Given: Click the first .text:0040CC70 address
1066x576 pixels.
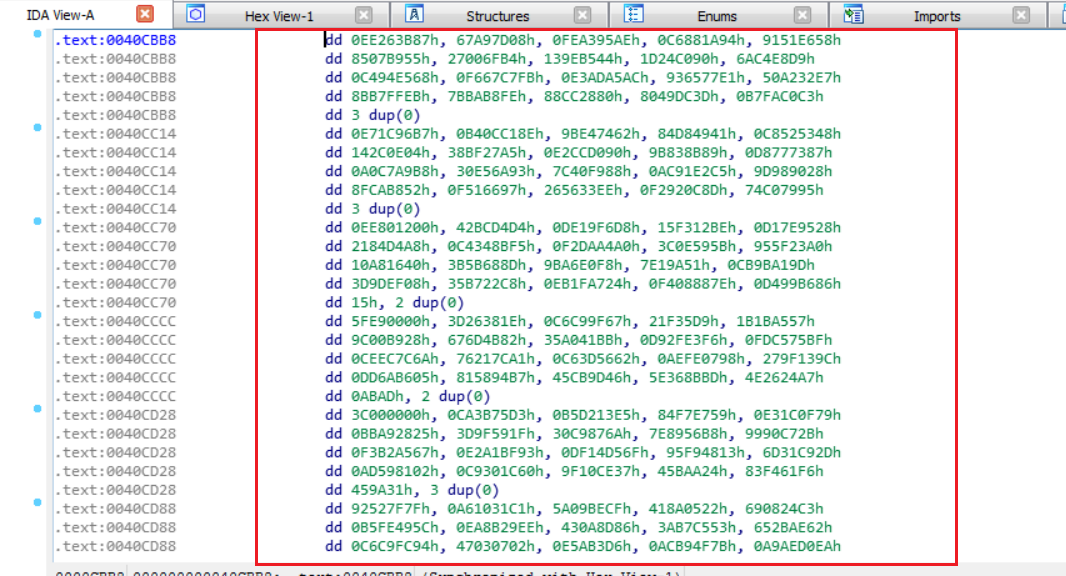Looking at the screenshot, I should tap(115, 228).
